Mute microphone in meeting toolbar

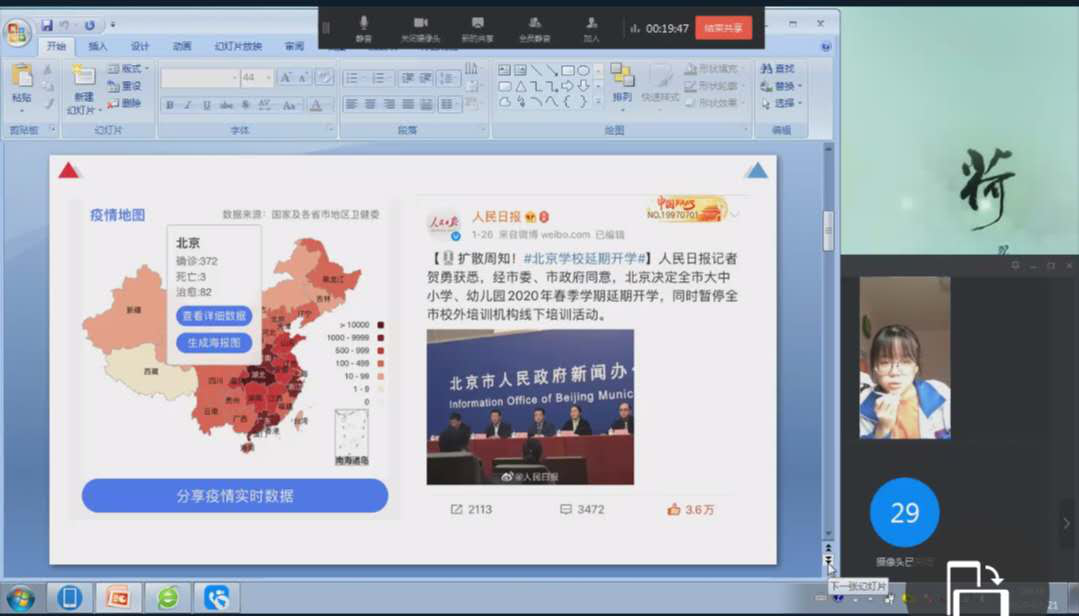coord(363,29)
